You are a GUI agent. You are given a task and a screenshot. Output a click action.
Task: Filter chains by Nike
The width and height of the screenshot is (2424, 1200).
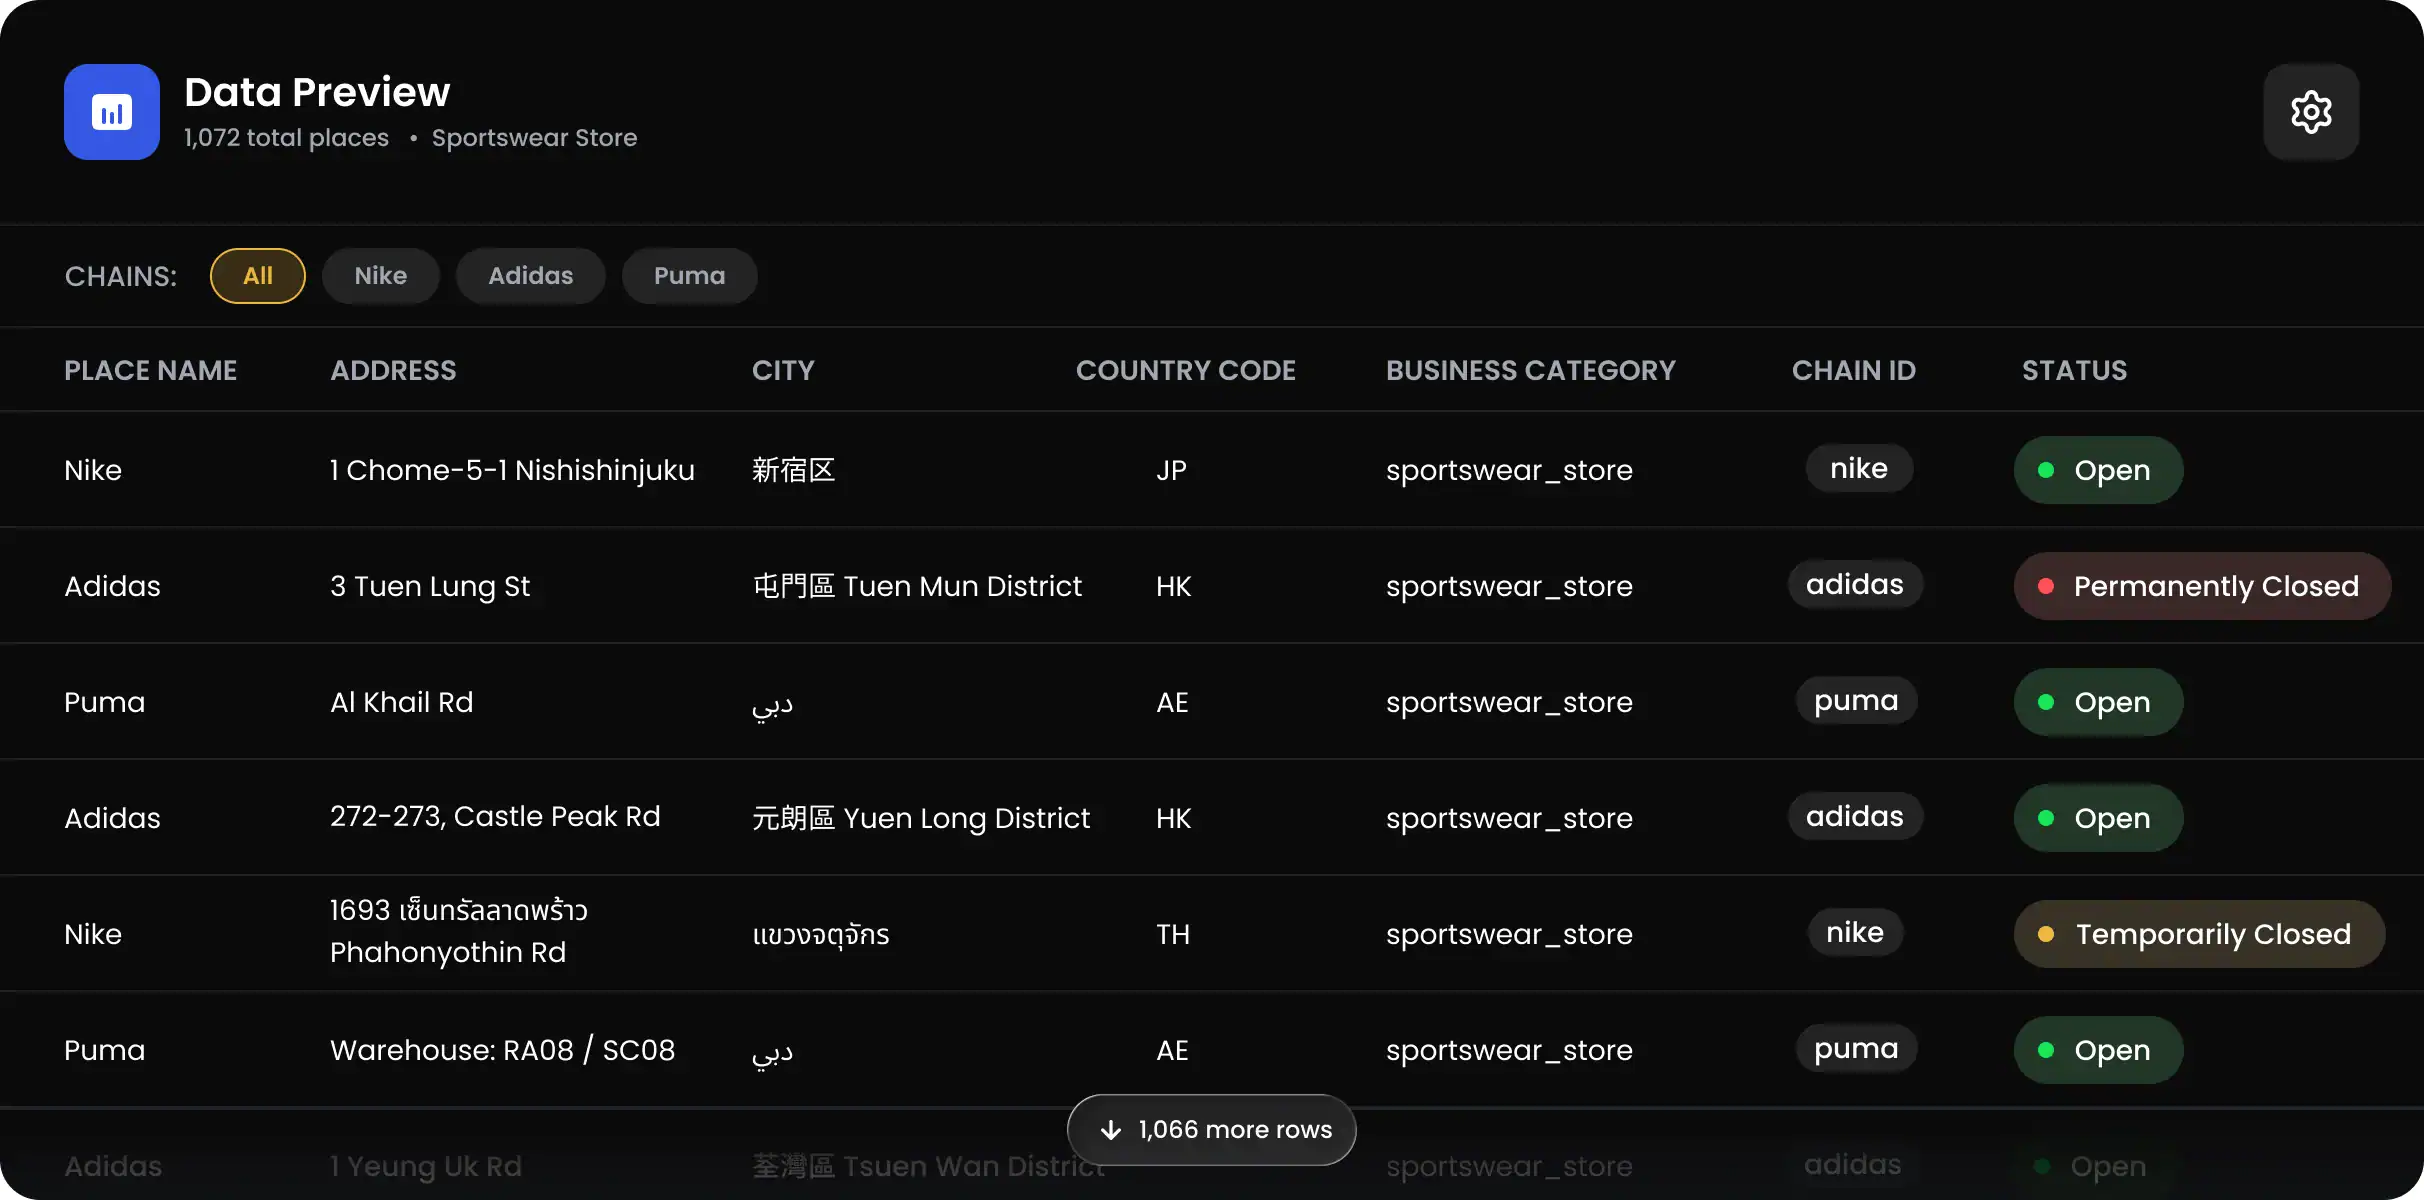pyautogui.click(x=381, y=276)
